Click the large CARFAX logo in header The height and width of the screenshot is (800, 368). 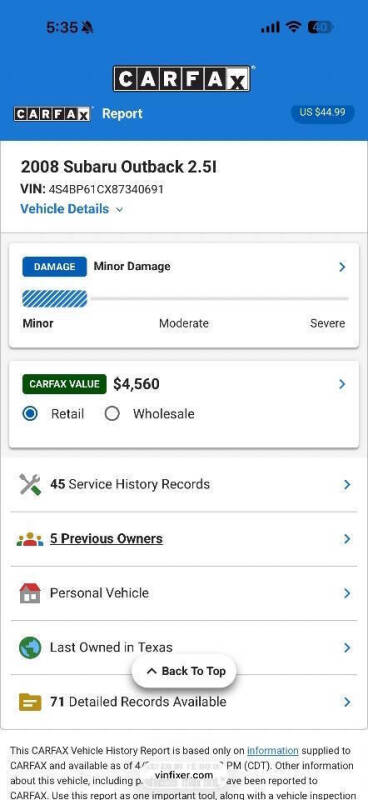(x=182, y=79)
